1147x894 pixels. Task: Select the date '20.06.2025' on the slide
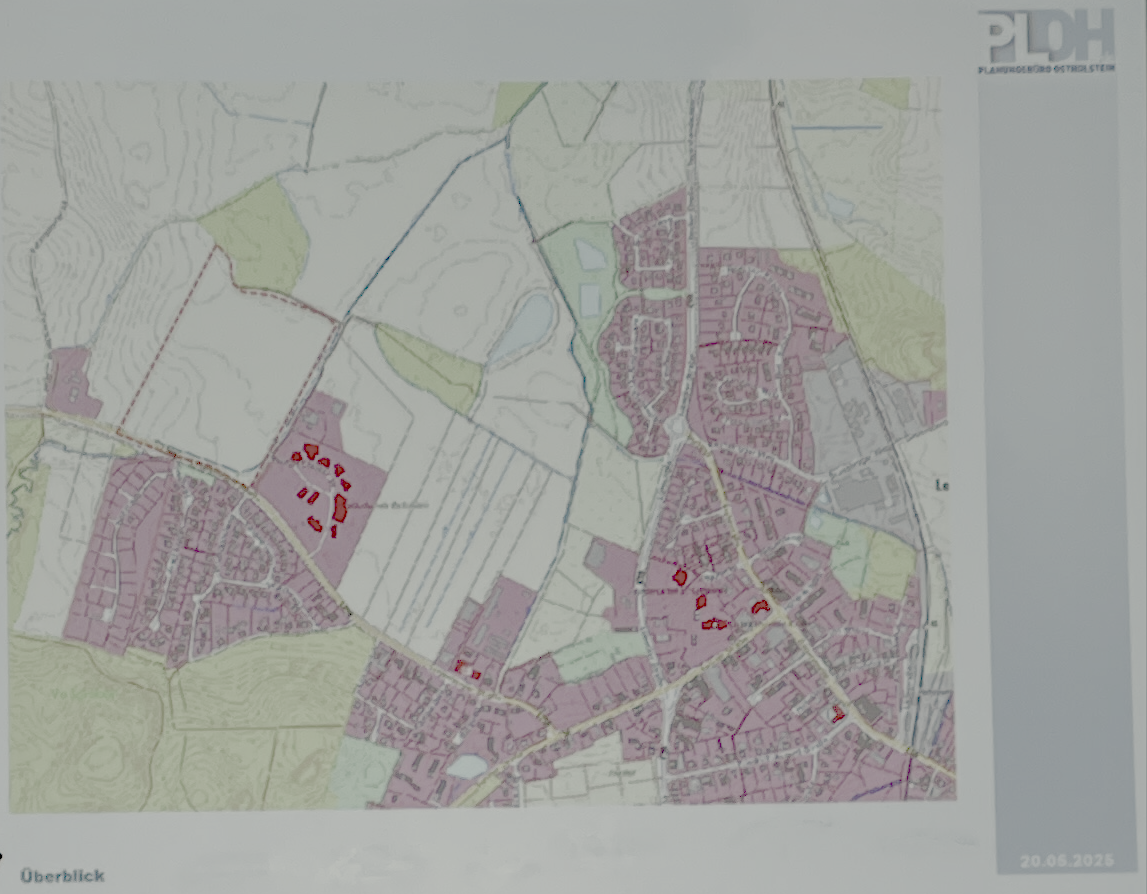(x=1067, y=860)
